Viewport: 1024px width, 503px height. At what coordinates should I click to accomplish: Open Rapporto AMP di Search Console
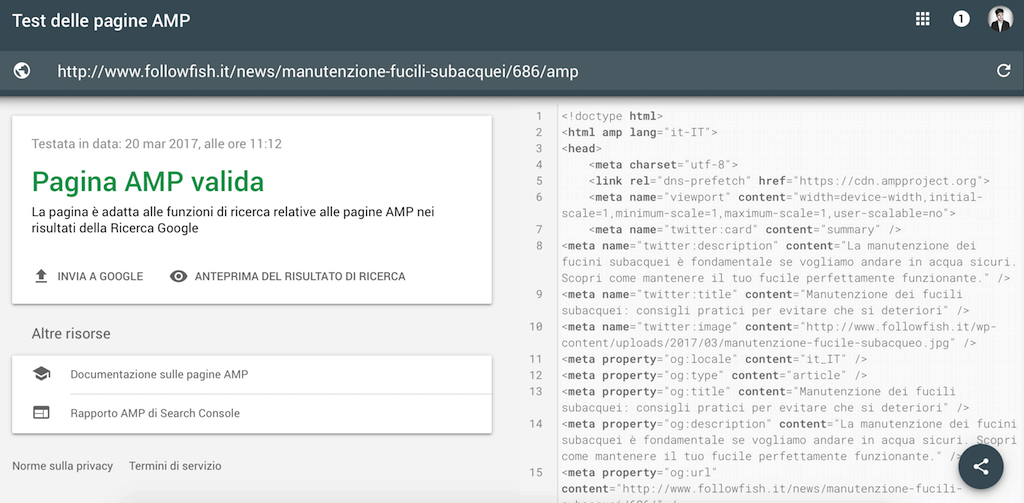coord(155,413)
